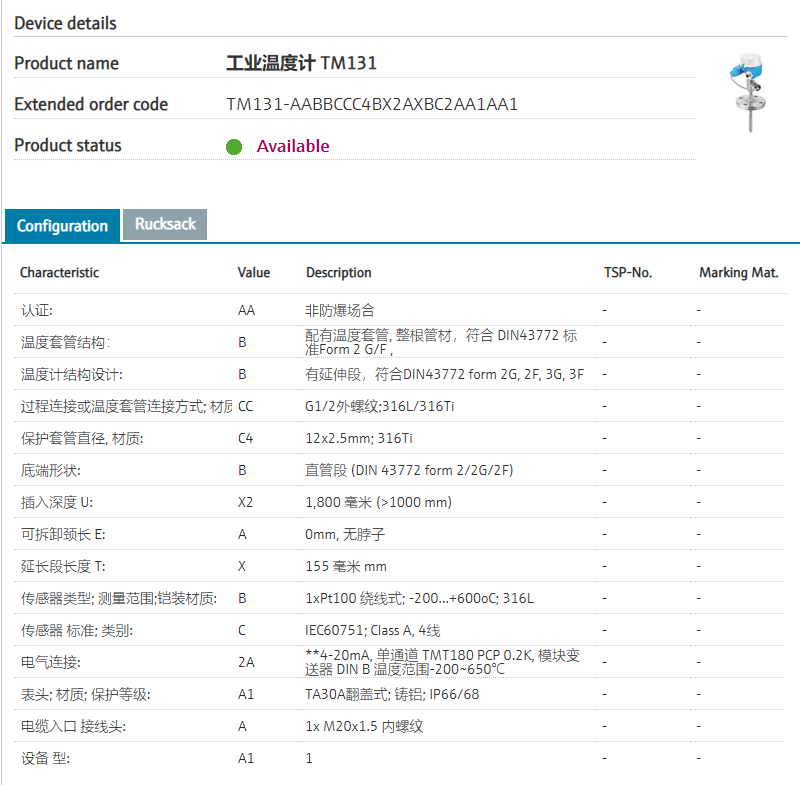Click the Available status text
Screen dimensions: 800x785
[x=293, y=146]
